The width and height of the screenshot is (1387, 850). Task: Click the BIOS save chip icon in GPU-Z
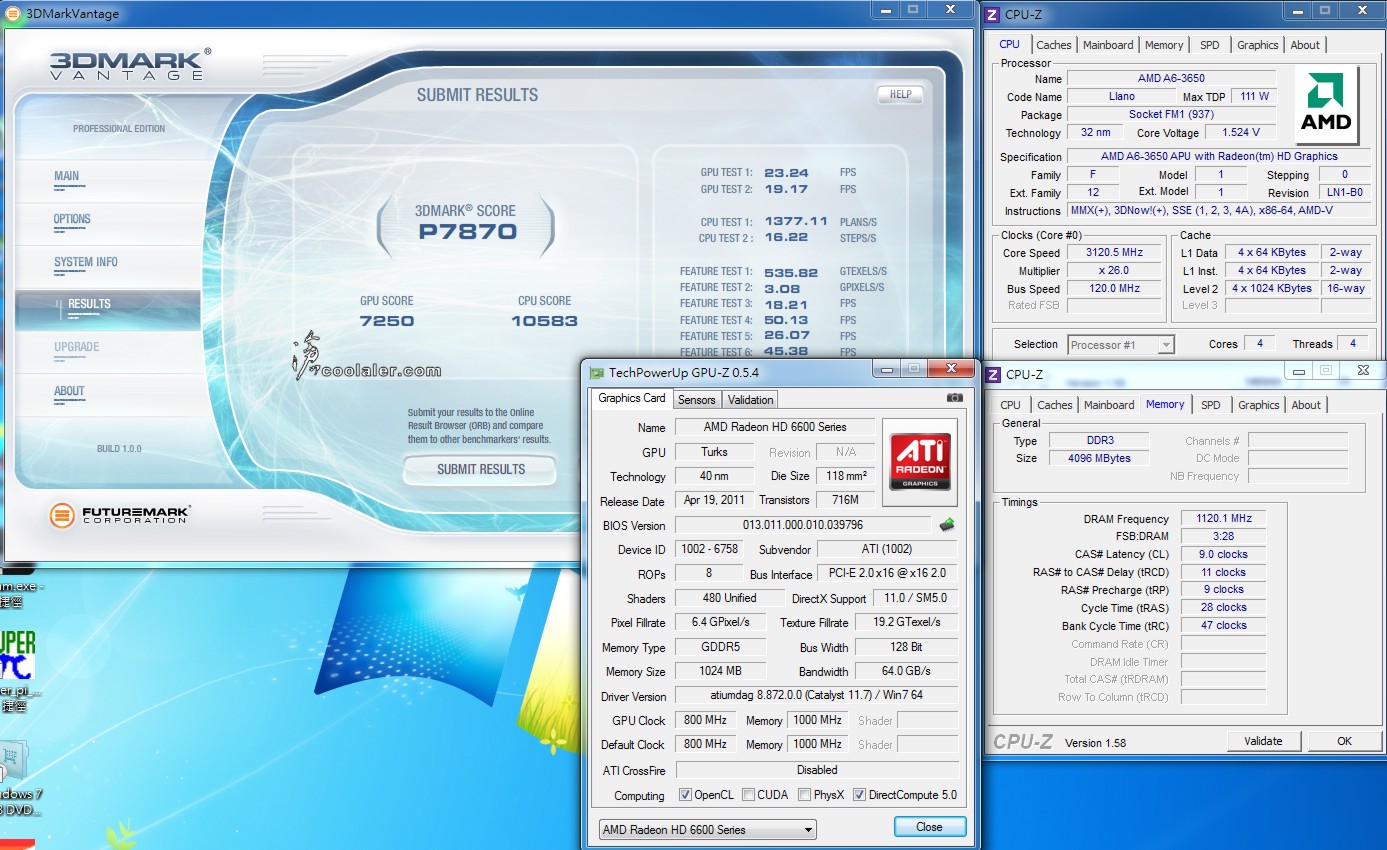(x=946, y=525)
